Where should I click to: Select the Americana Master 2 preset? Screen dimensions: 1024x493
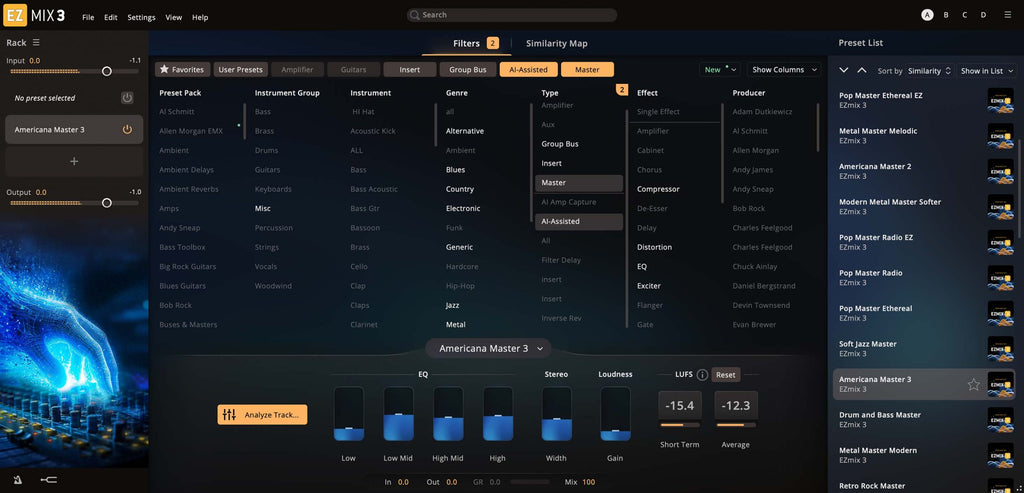click(924, 171)
